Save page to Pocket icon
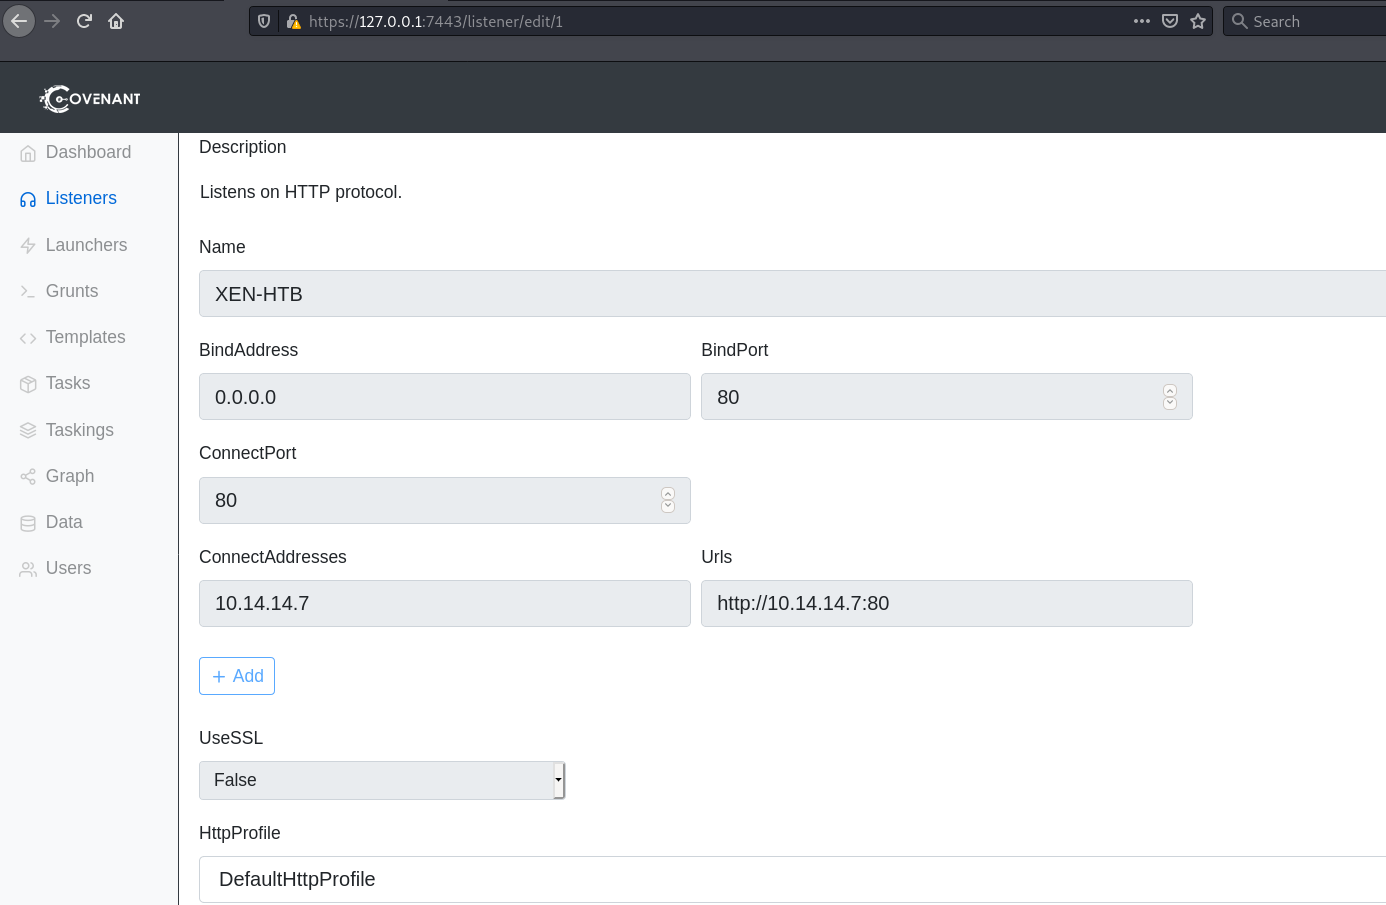Viewport: 1386px width, 905px height. click(1170, 21)
